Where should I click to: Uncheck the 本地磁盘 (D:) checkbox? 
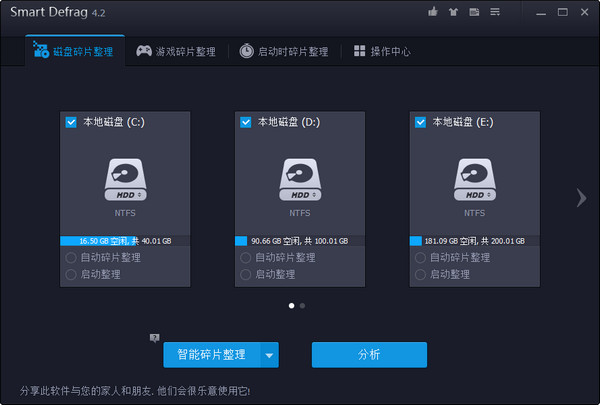(246, 122)
